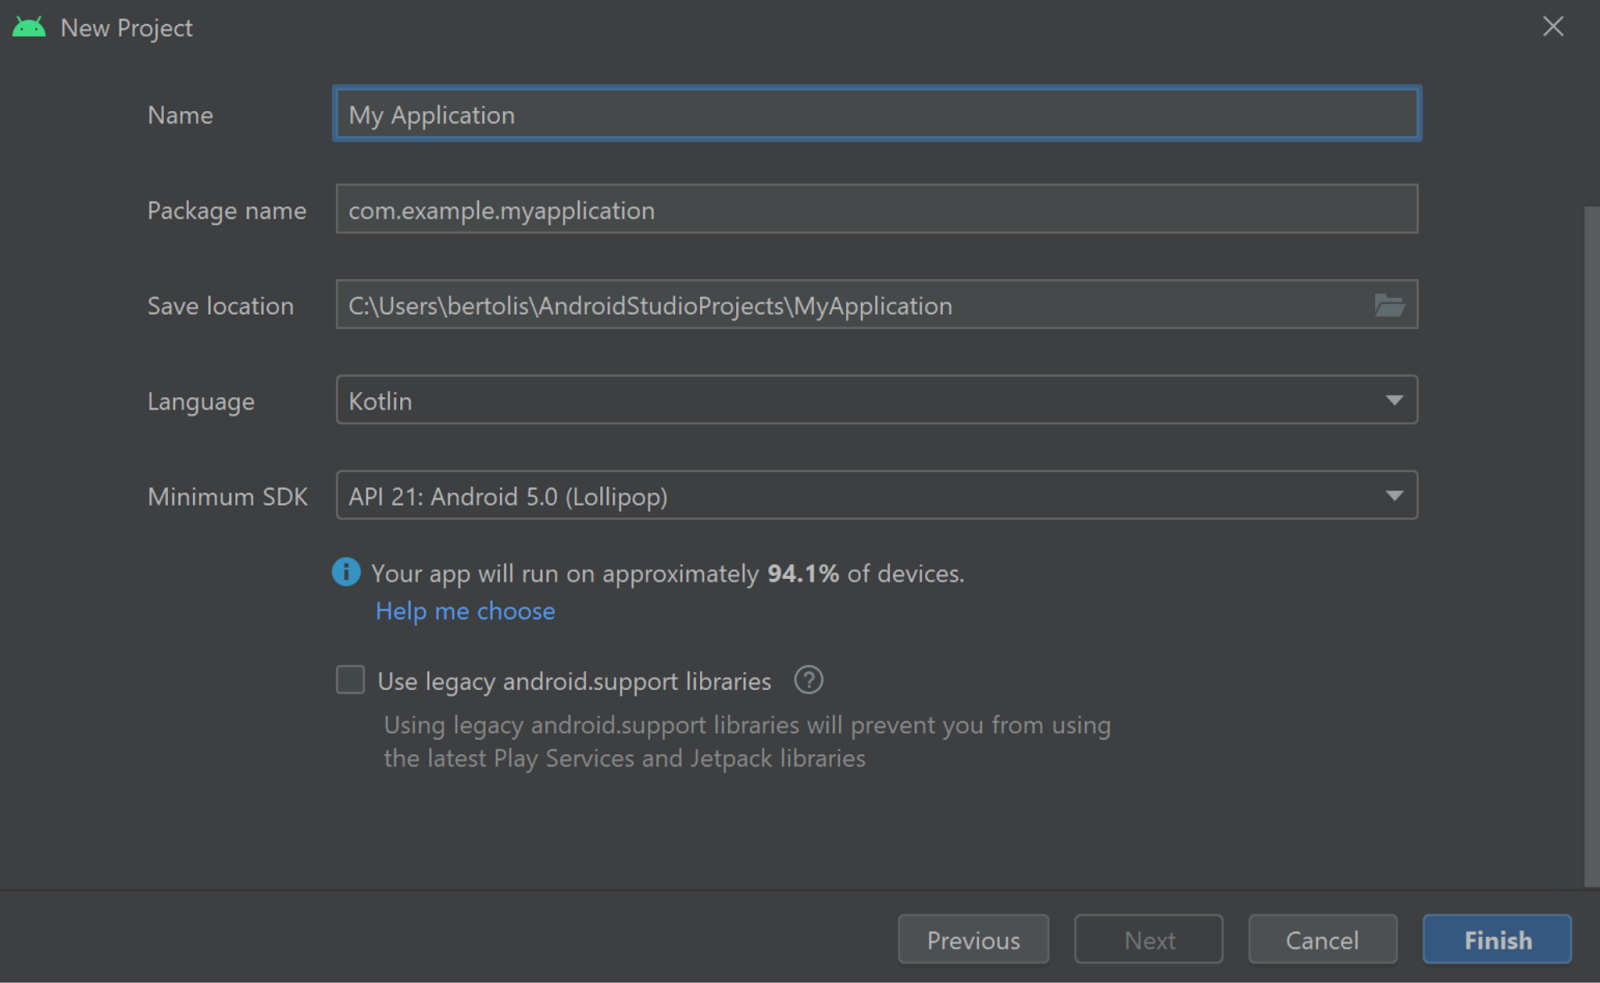The height and width of the screenshot is (983, 1600).
Task: Click the help question mark beside legacy libraries
Action: click(x=808, y=681)
